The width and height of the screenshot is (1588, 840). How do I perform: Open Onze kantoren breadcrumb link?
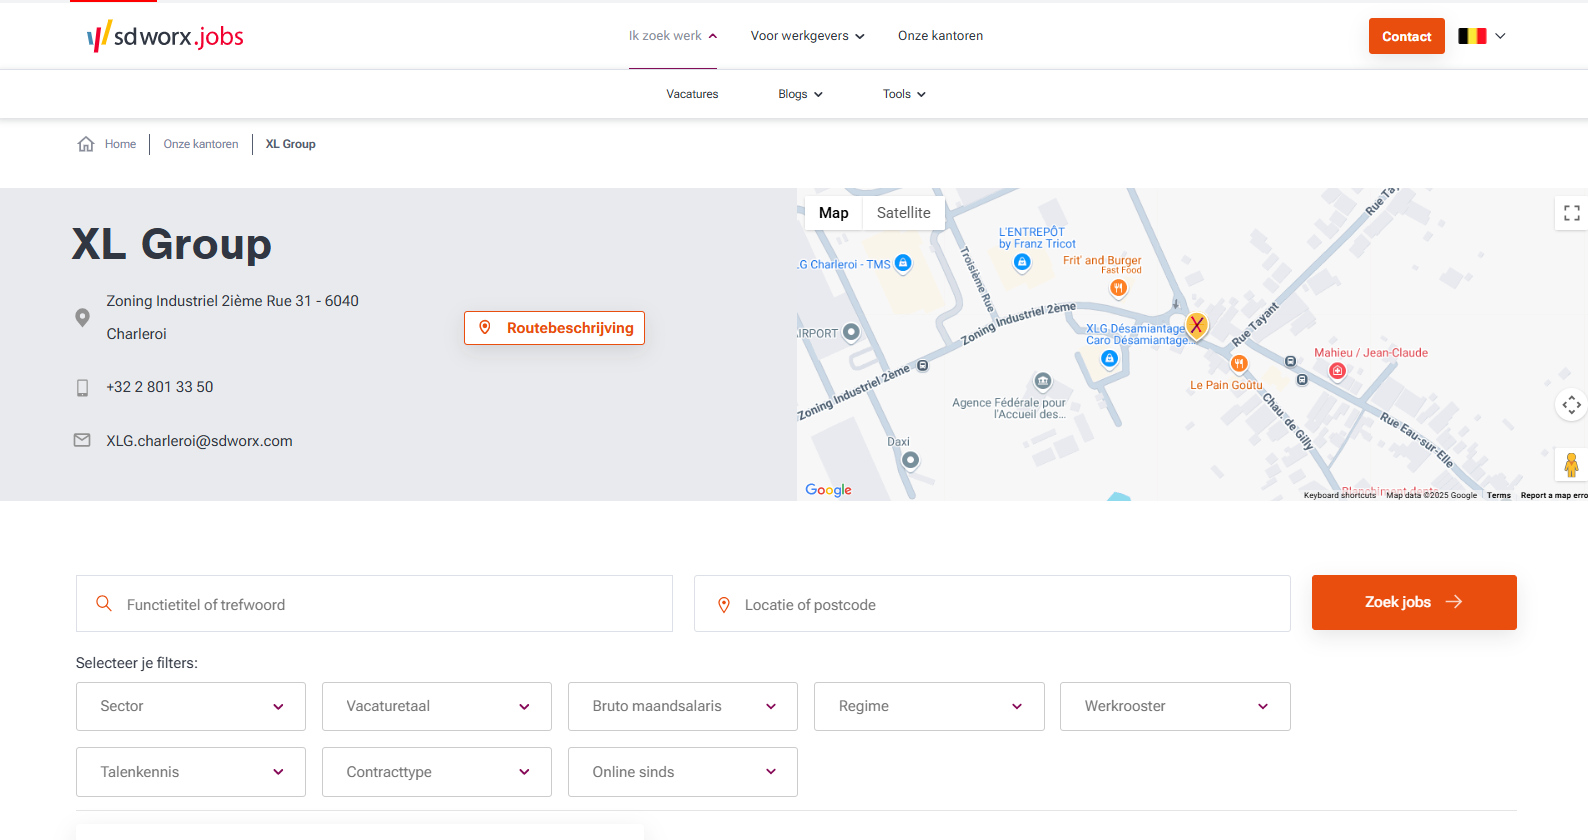point(201,144)
